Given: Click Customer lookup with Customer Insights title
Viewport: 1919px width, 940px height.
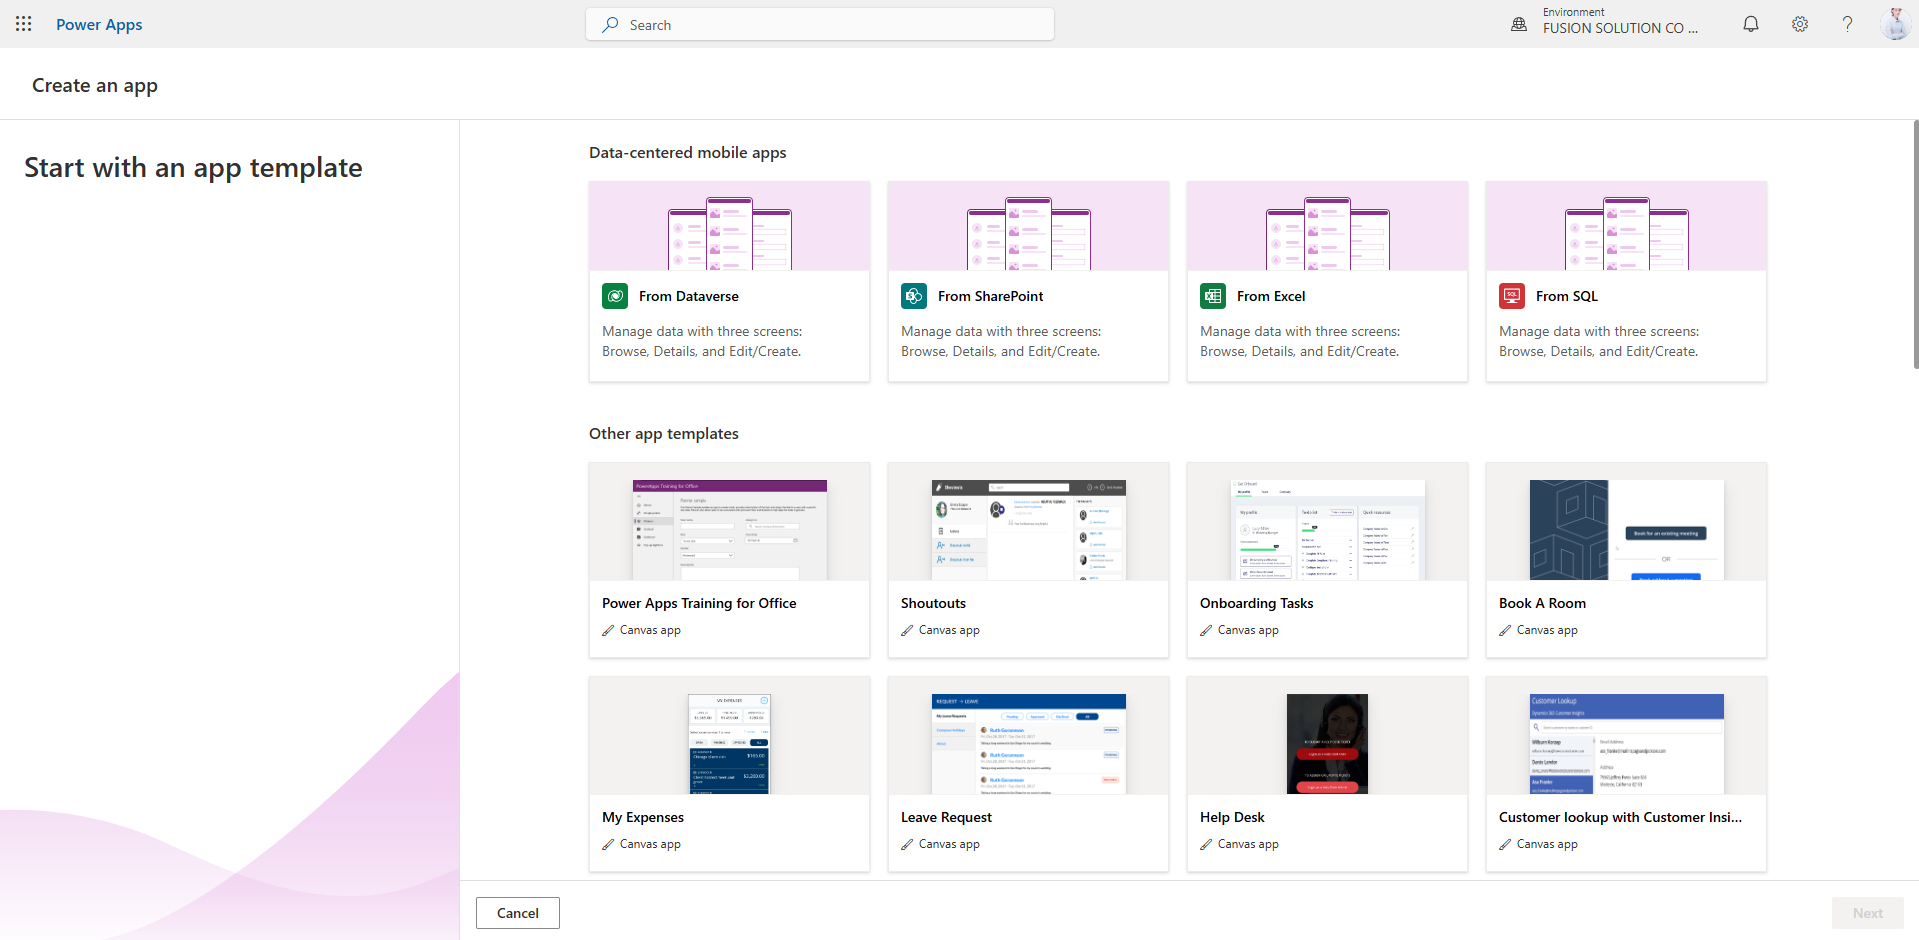Looking at the screenshot, I should 1620,817.
